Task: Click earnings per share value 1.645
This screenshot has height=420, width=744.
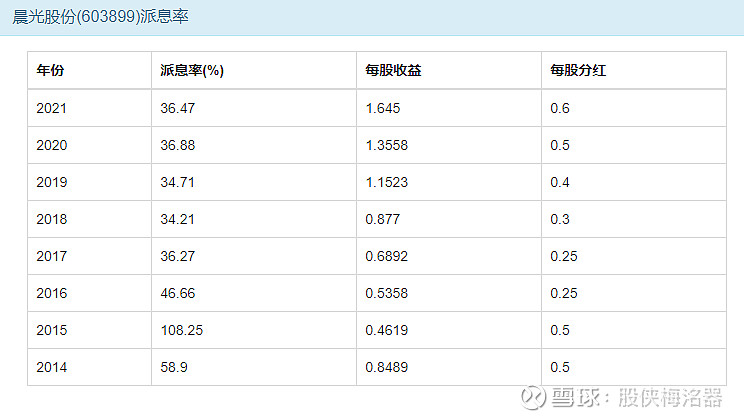Action: [383, 108]
